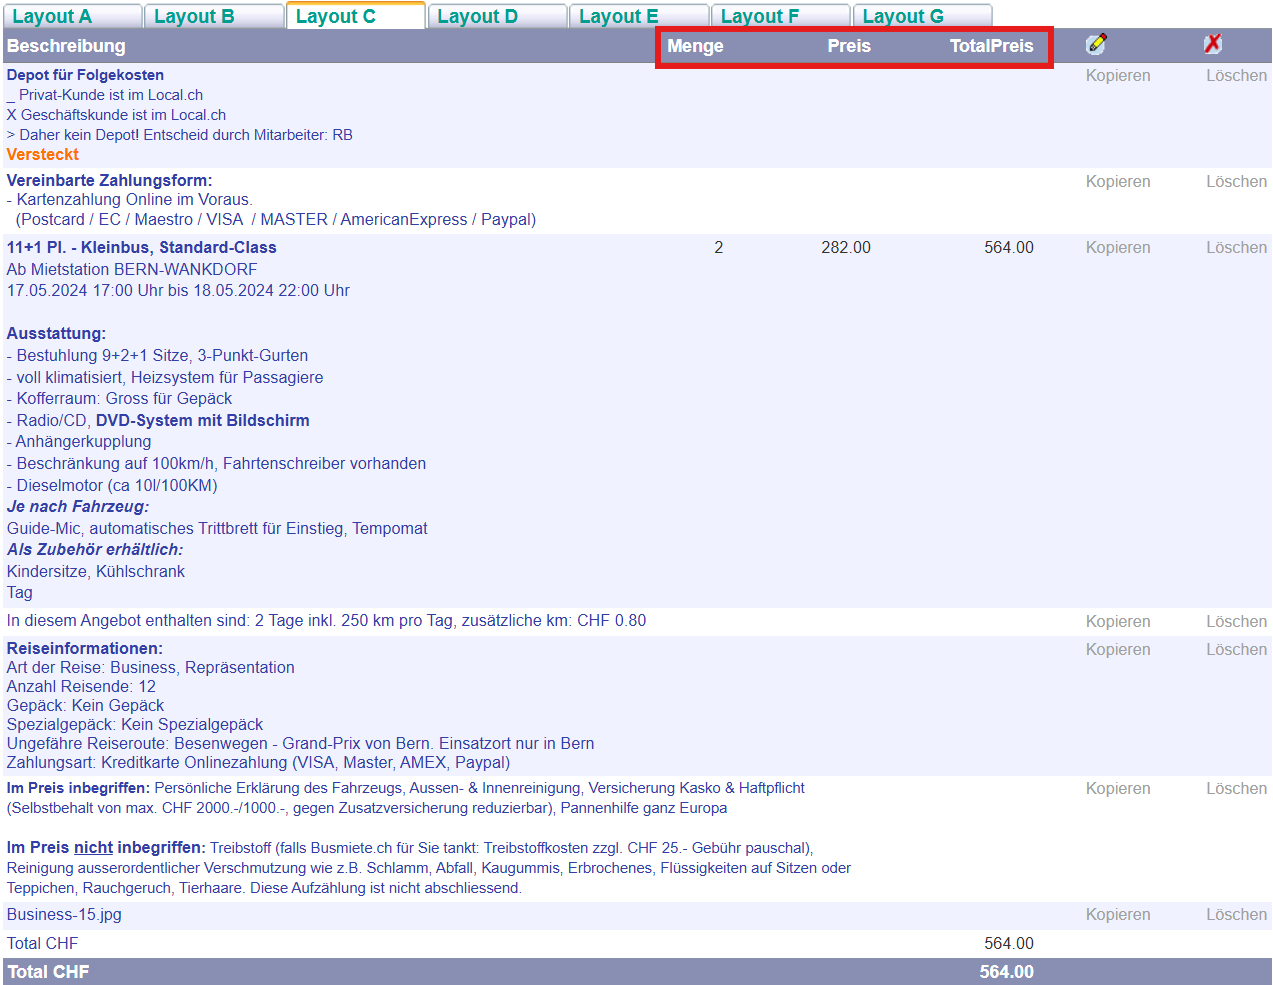Viewport: 1273px width, 985px height.
Task: Open the Layout B tab
Action: [x=214, y=16]
